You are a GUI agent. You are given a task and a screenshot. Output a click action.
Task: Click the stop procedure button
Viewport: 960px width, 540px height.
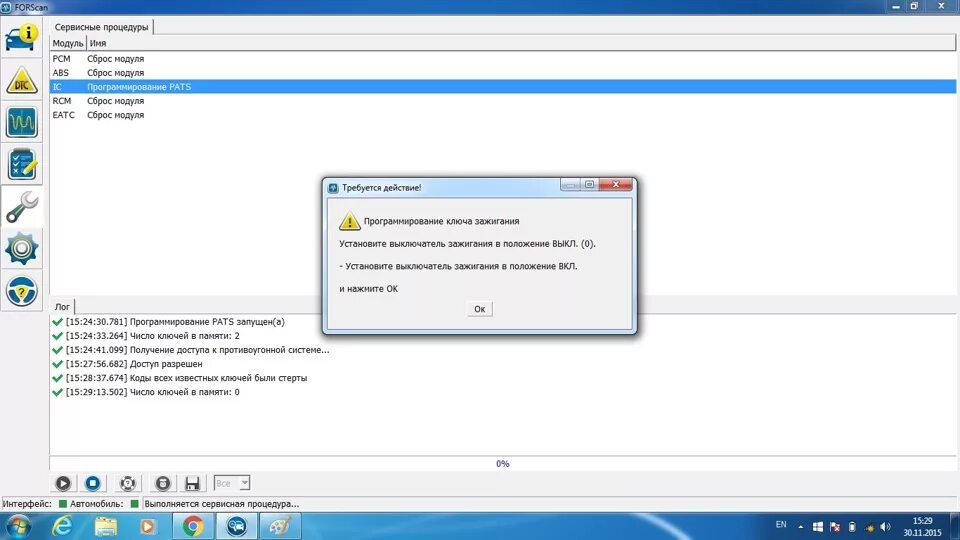point(92,483)
